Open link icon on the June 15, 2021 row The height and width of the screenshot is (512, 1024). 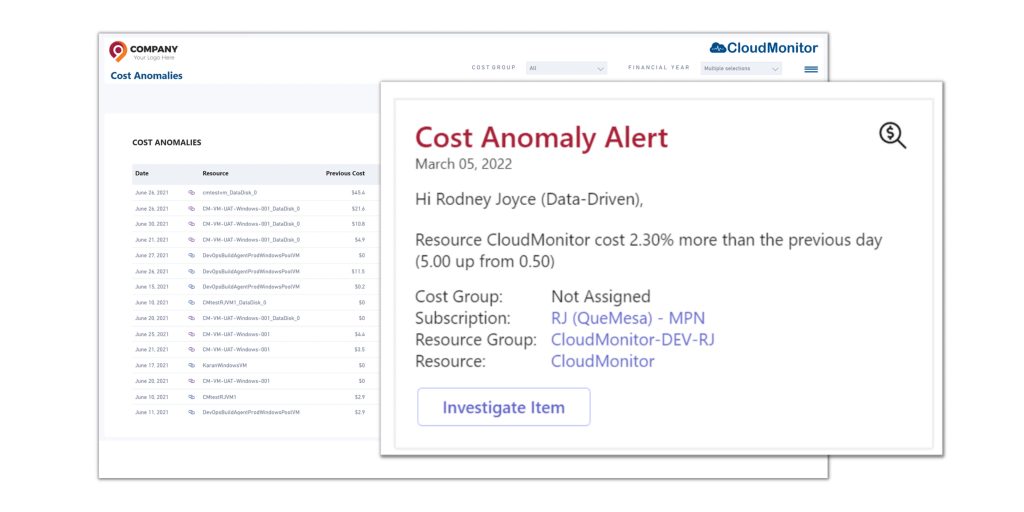point(191,287)
